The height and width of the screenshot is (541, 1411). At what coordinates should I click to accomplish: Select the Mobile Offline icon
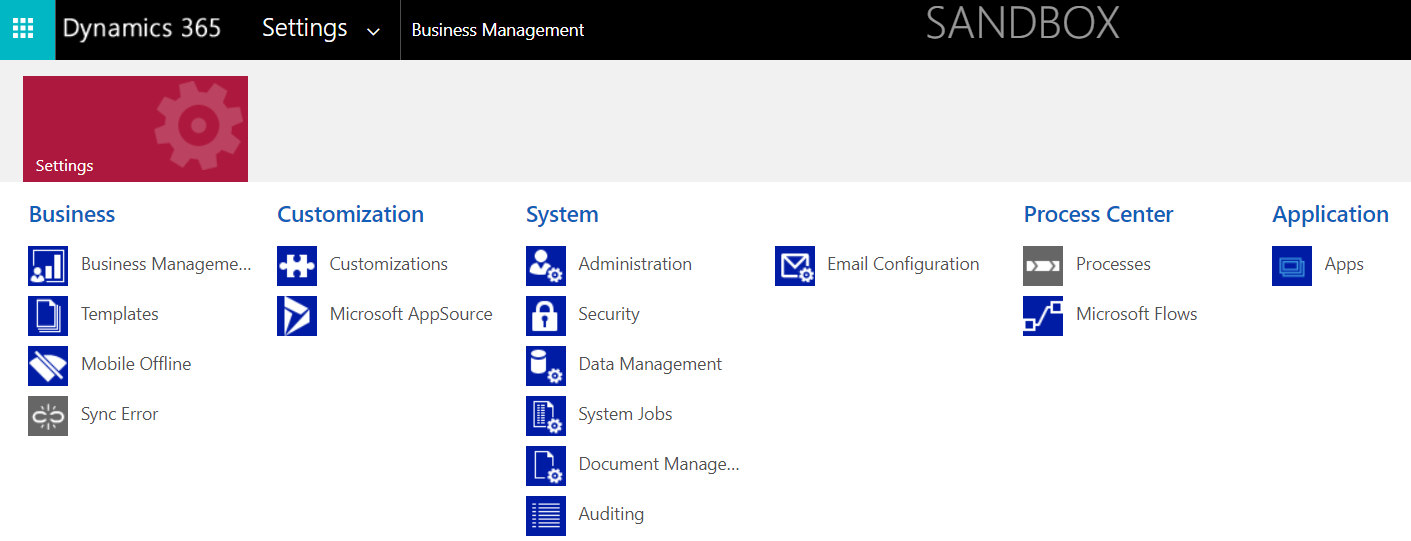(48, 366)
